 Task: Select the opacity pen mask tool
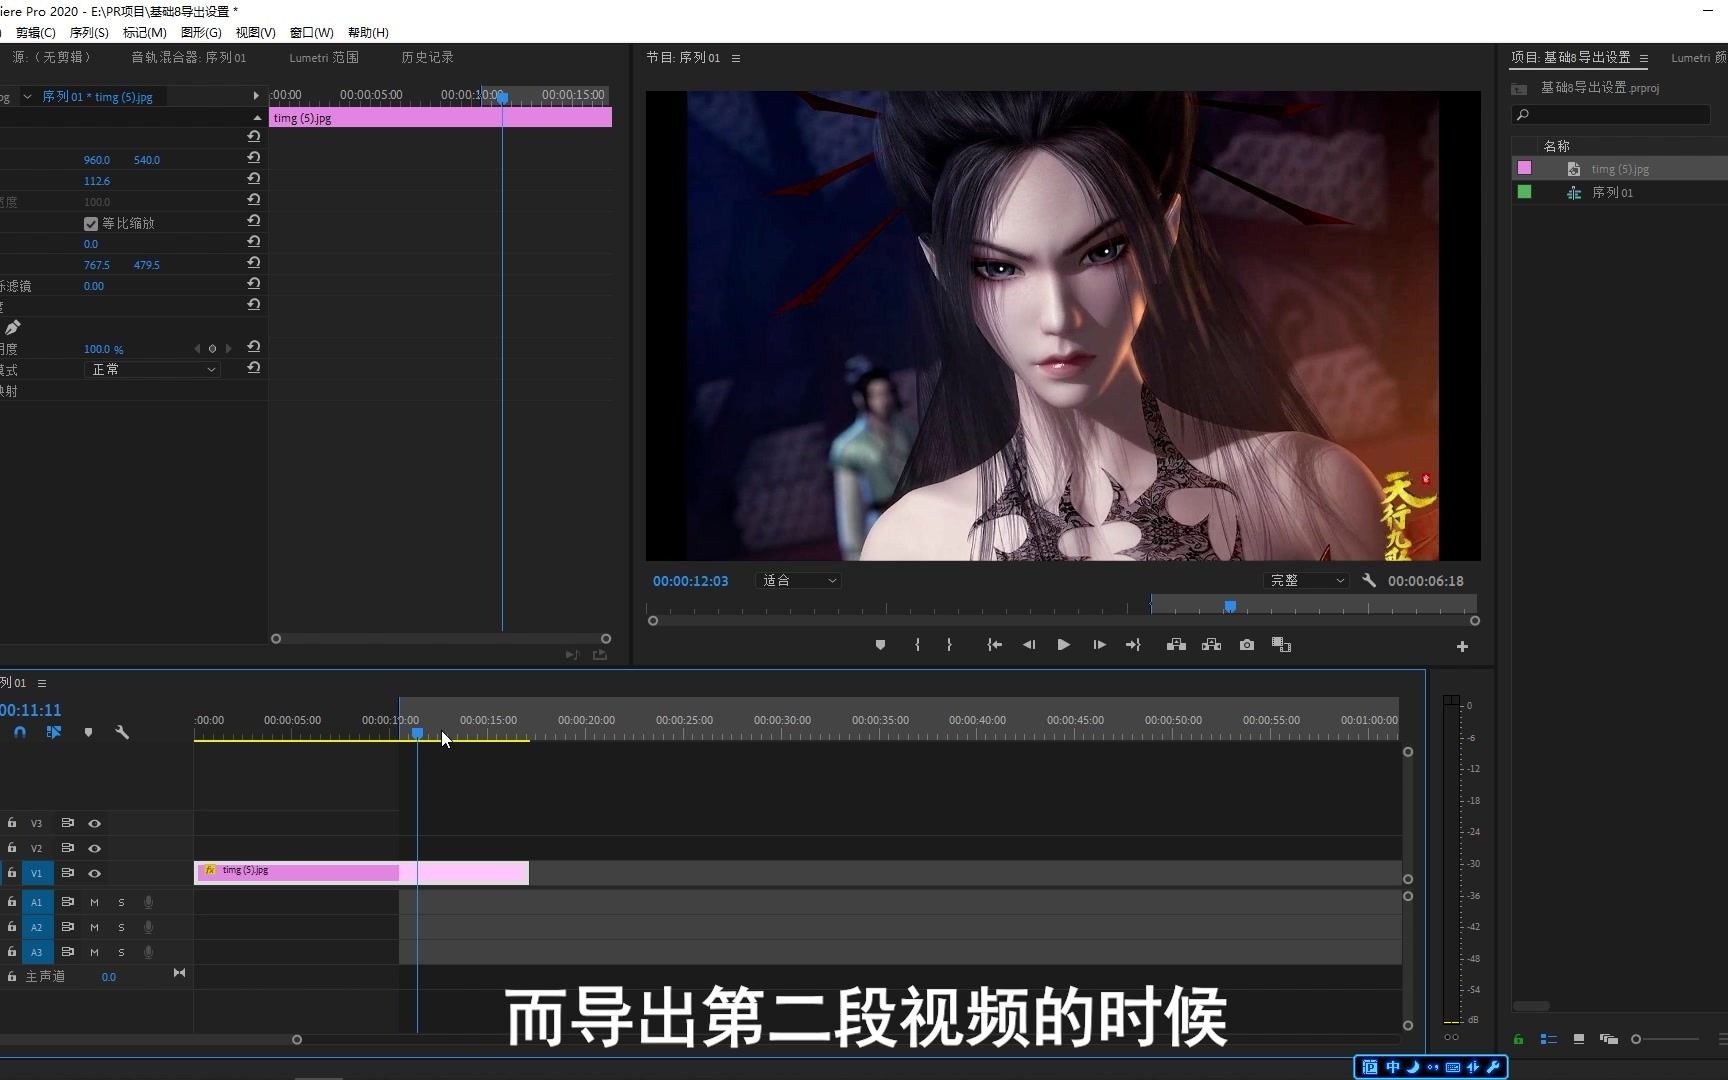[12, 327]
